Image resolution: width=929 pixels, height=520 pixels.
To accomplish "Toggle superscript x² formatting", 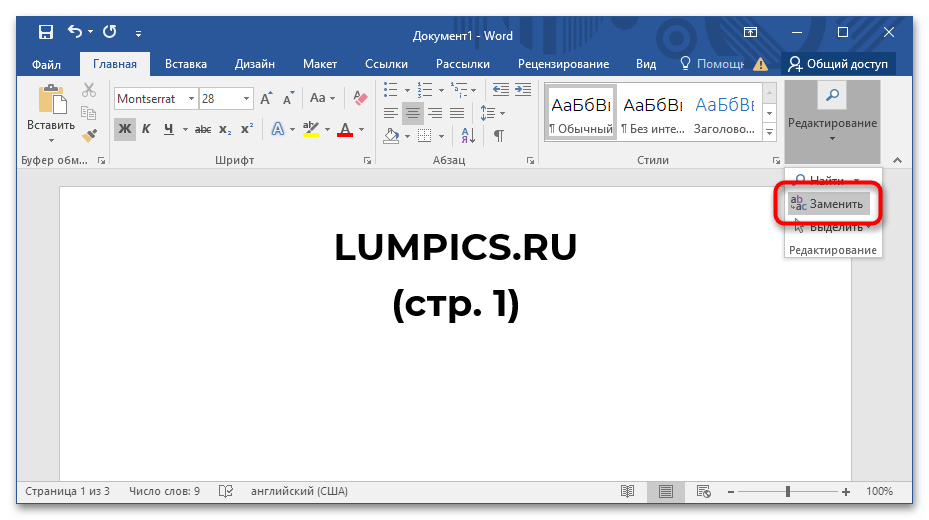I will pos(247,129).
